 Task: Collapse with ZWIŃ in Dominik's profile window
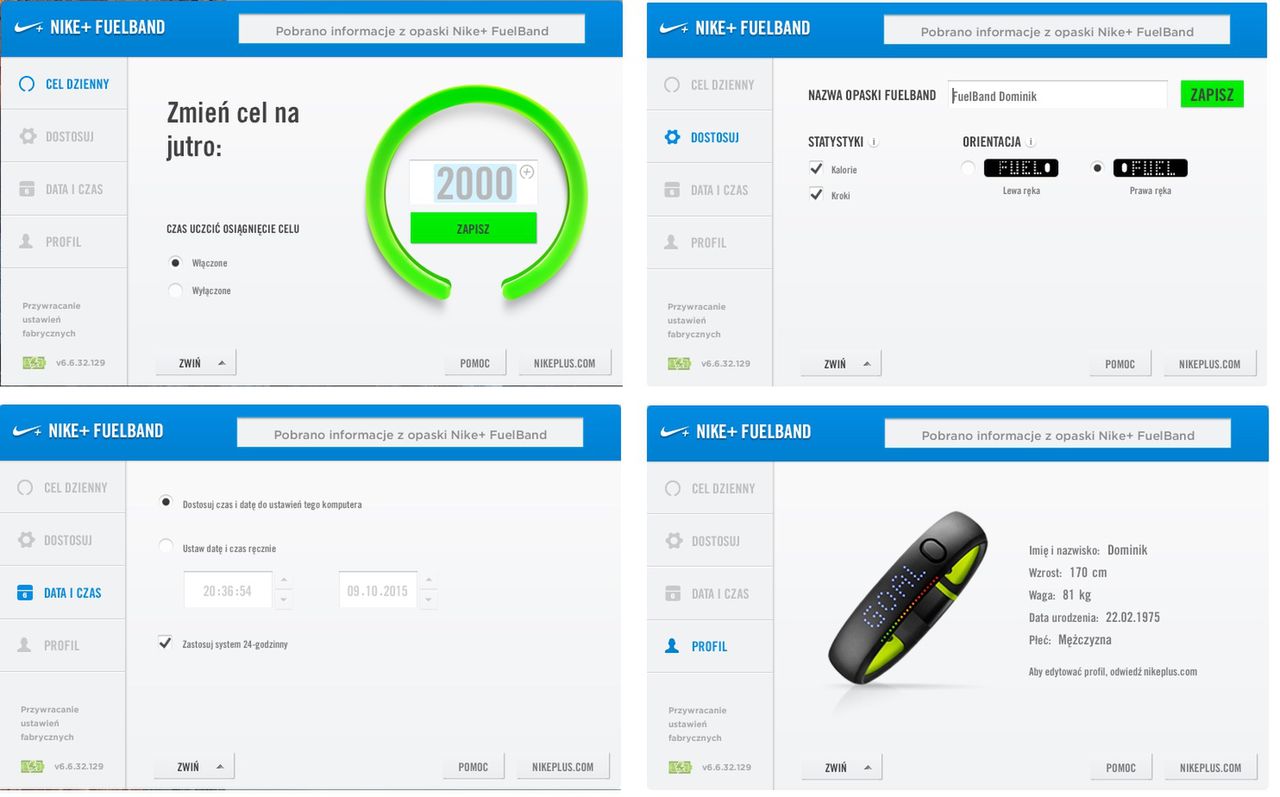(x=841, y=768)
